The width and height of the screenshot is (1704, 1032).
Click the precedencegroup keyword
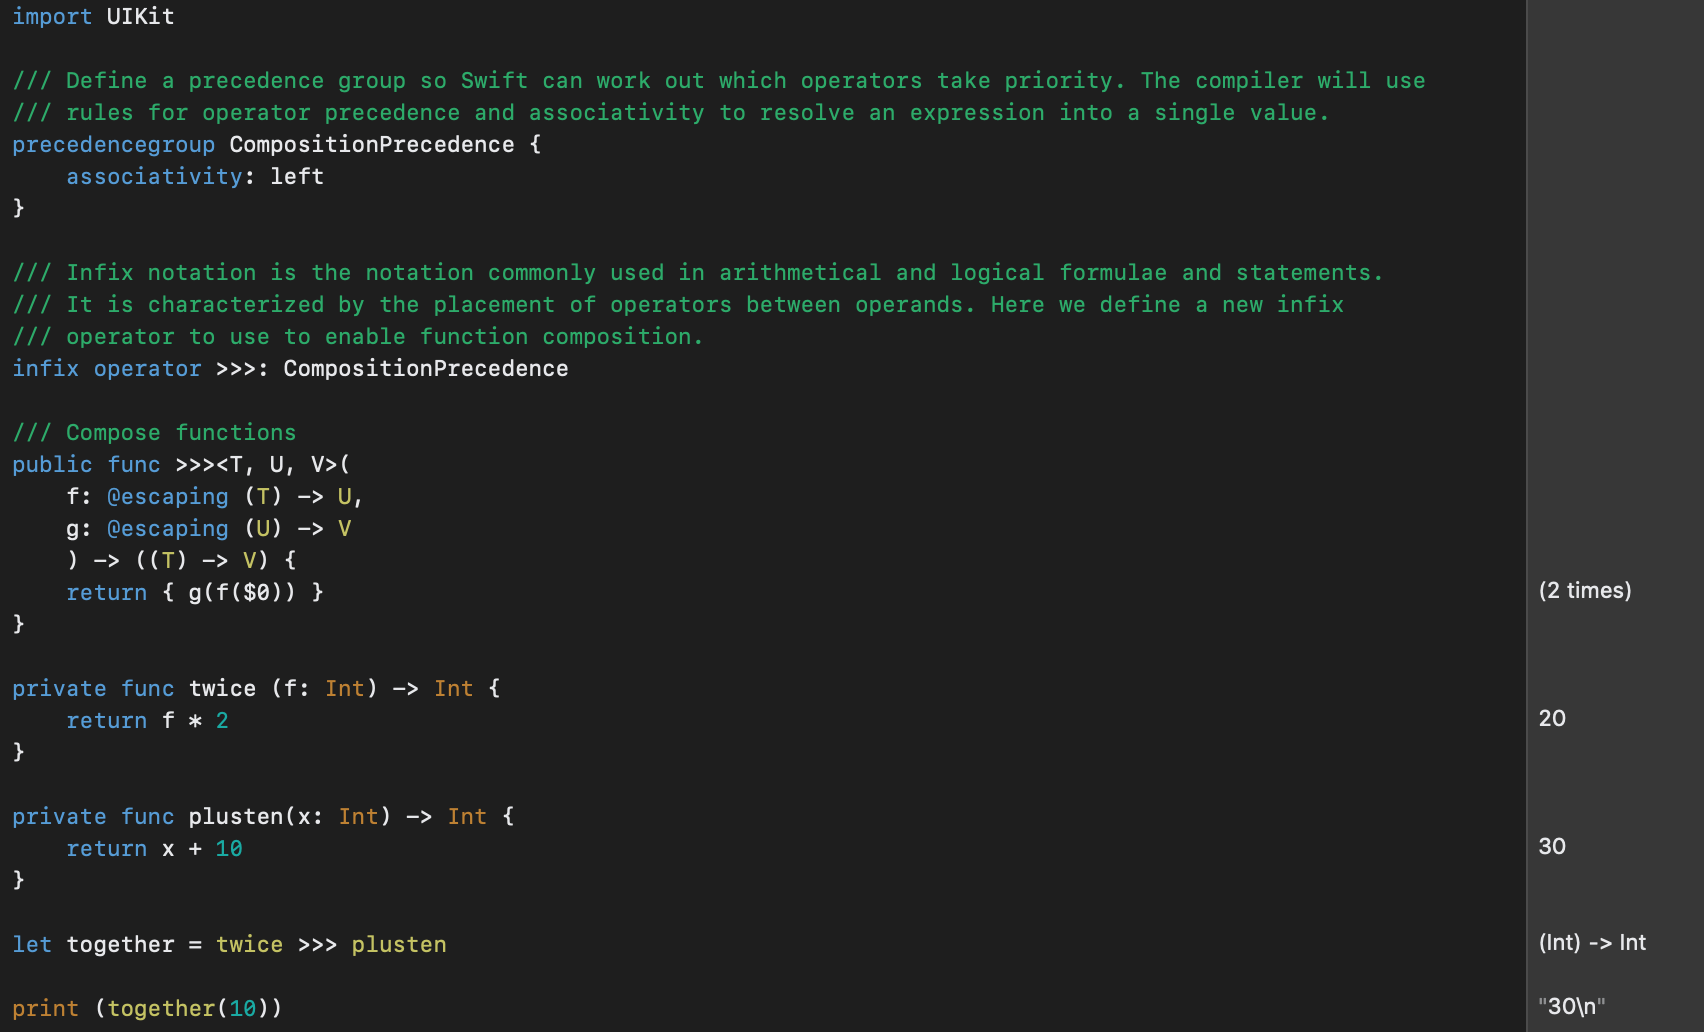(x=113, y=145)
